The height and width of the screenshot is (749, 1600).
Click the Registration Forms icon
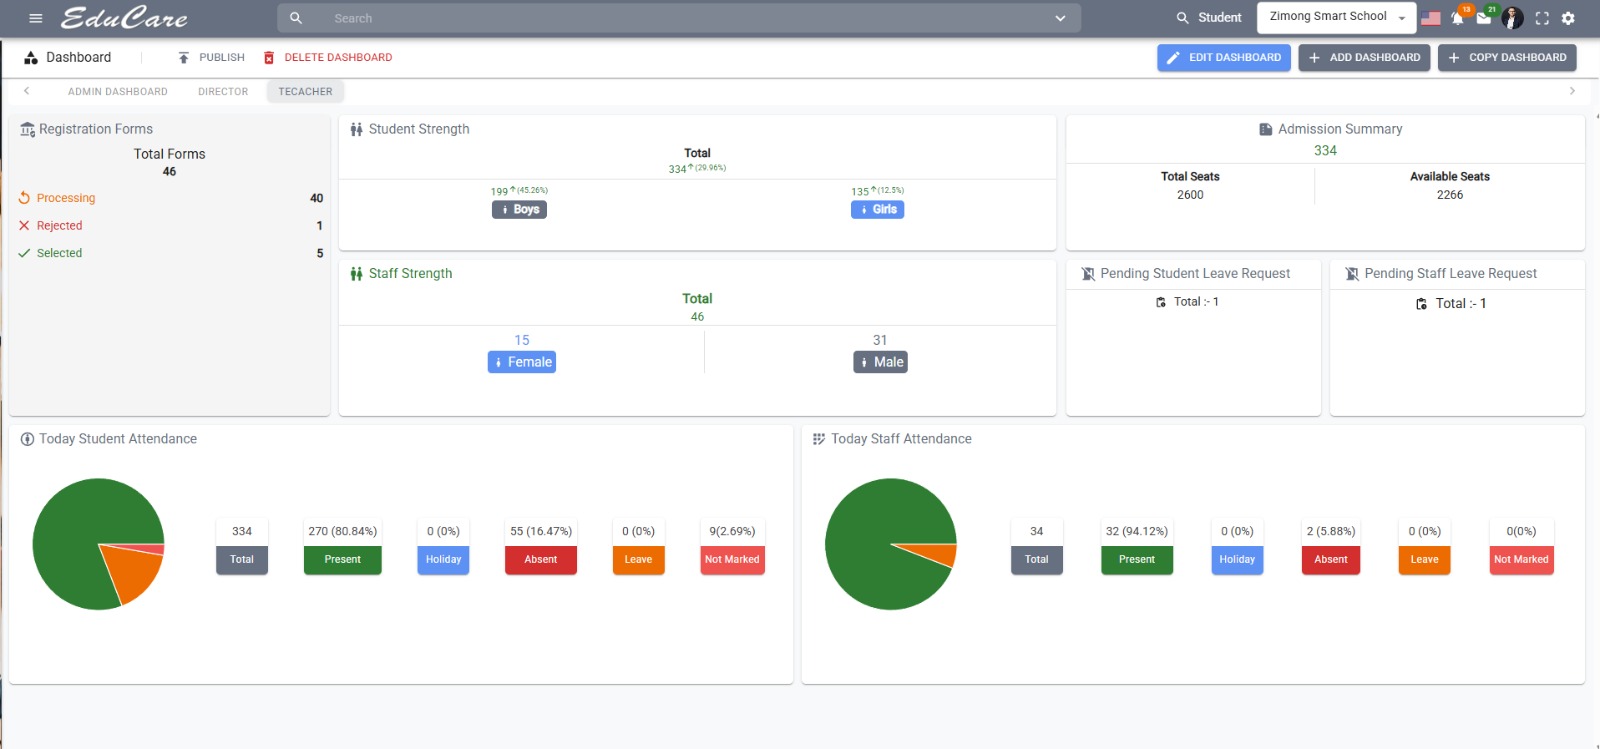point(28,130)
